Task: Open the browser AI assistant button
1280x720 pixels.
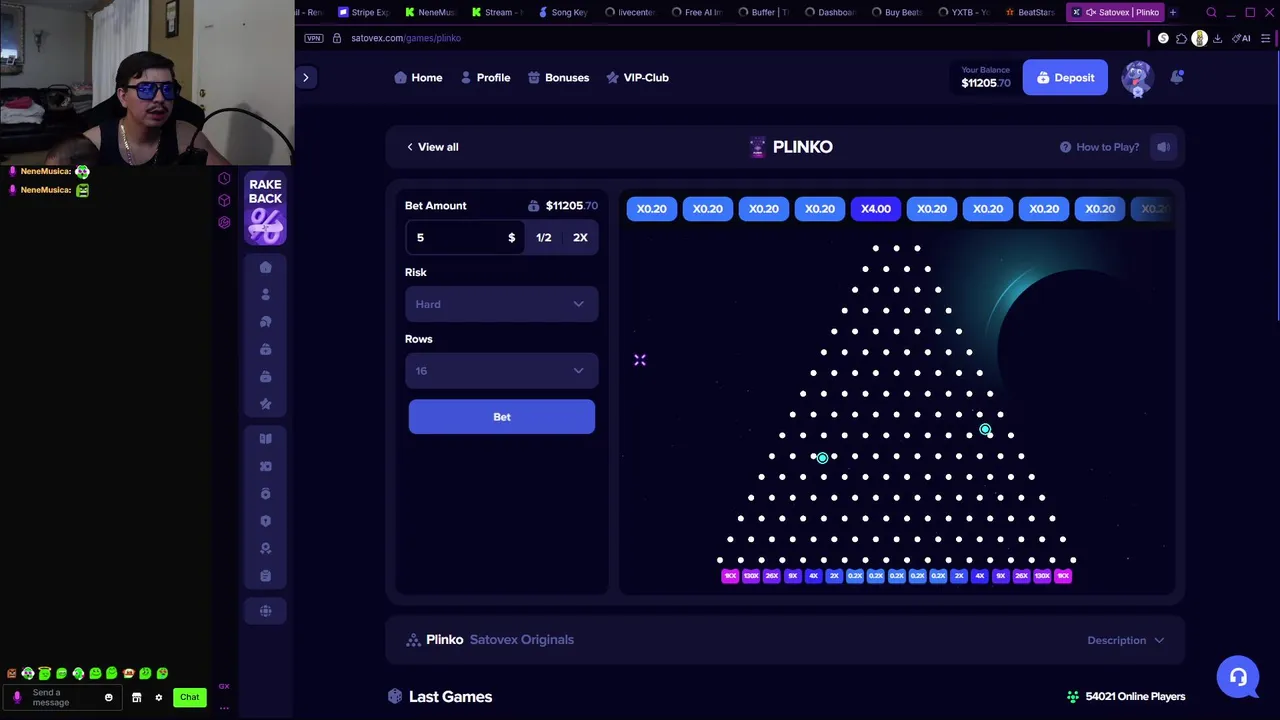Action: click(1241, 38)
